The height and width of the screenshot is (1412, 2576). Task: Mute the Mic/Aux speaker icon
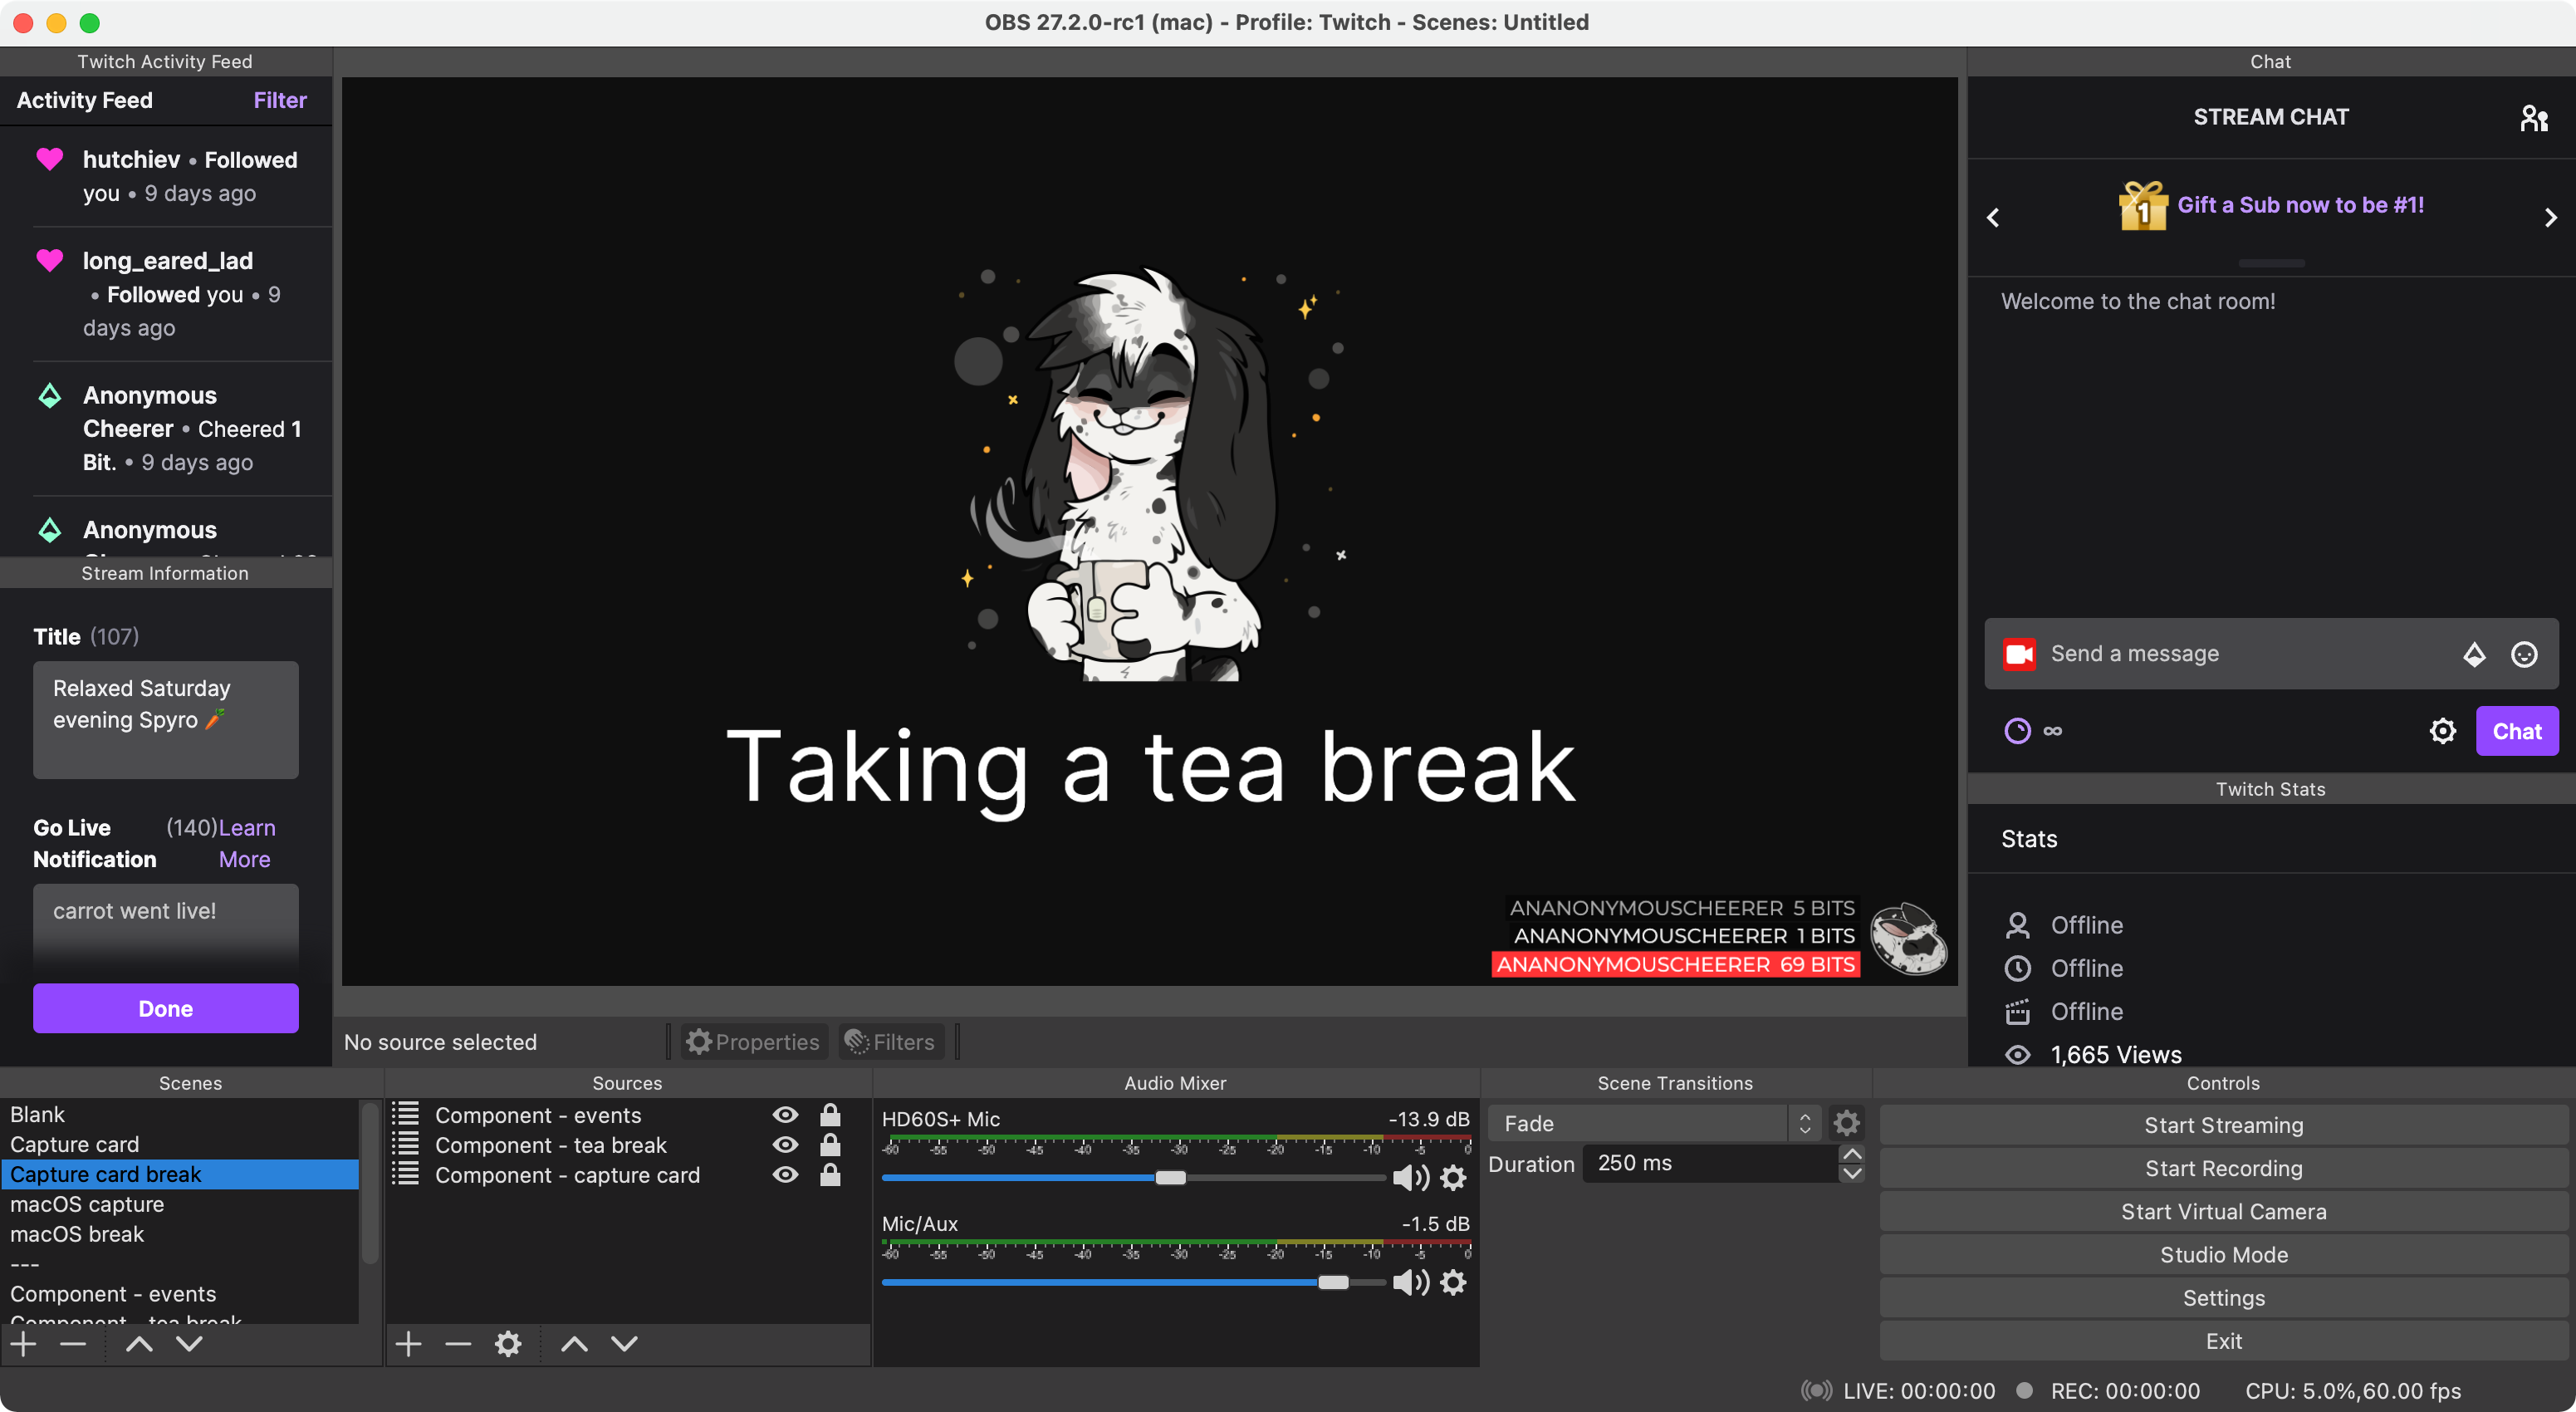(x=1410, y=1282)
